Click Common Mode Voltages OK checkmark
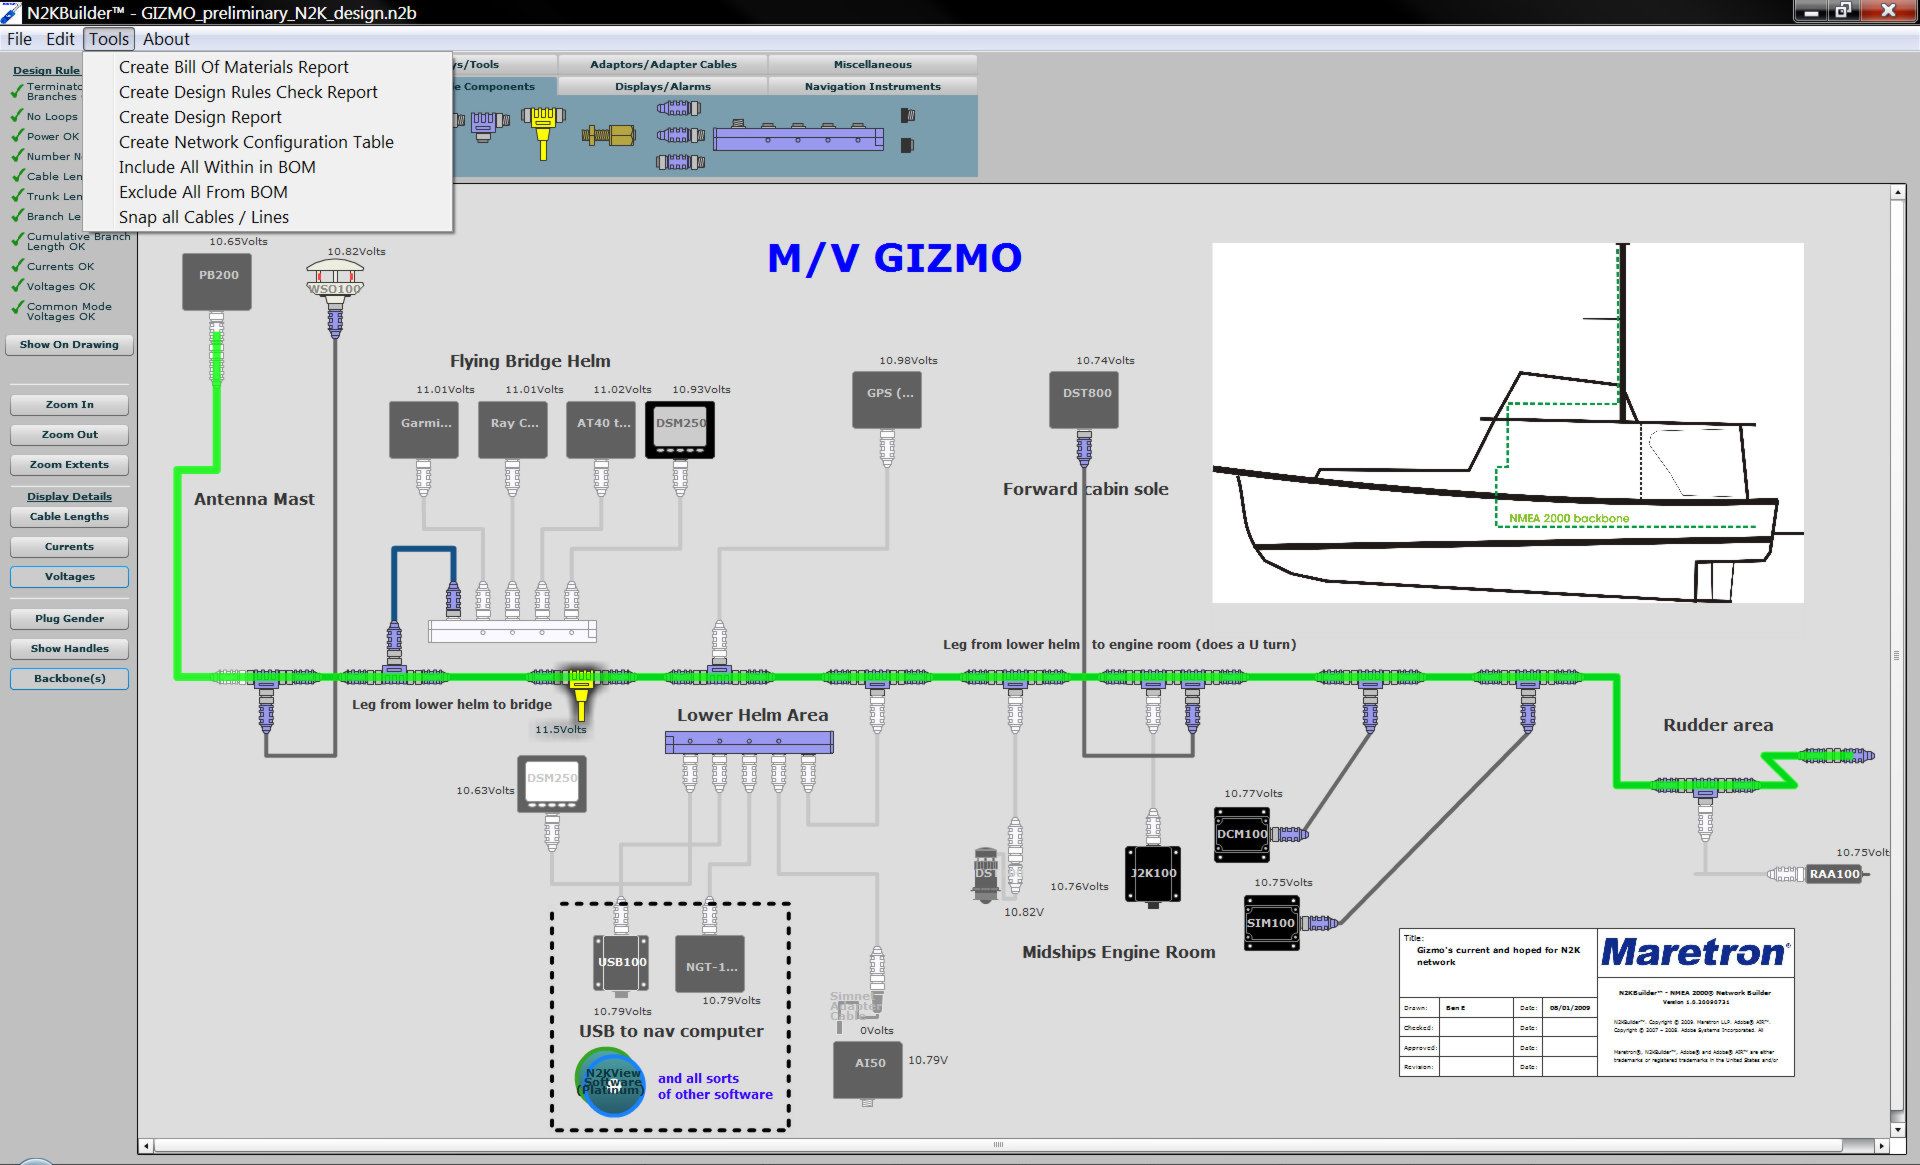Screen dimensions: 1920x1165 pyautogui.click(x=17, y=308)
